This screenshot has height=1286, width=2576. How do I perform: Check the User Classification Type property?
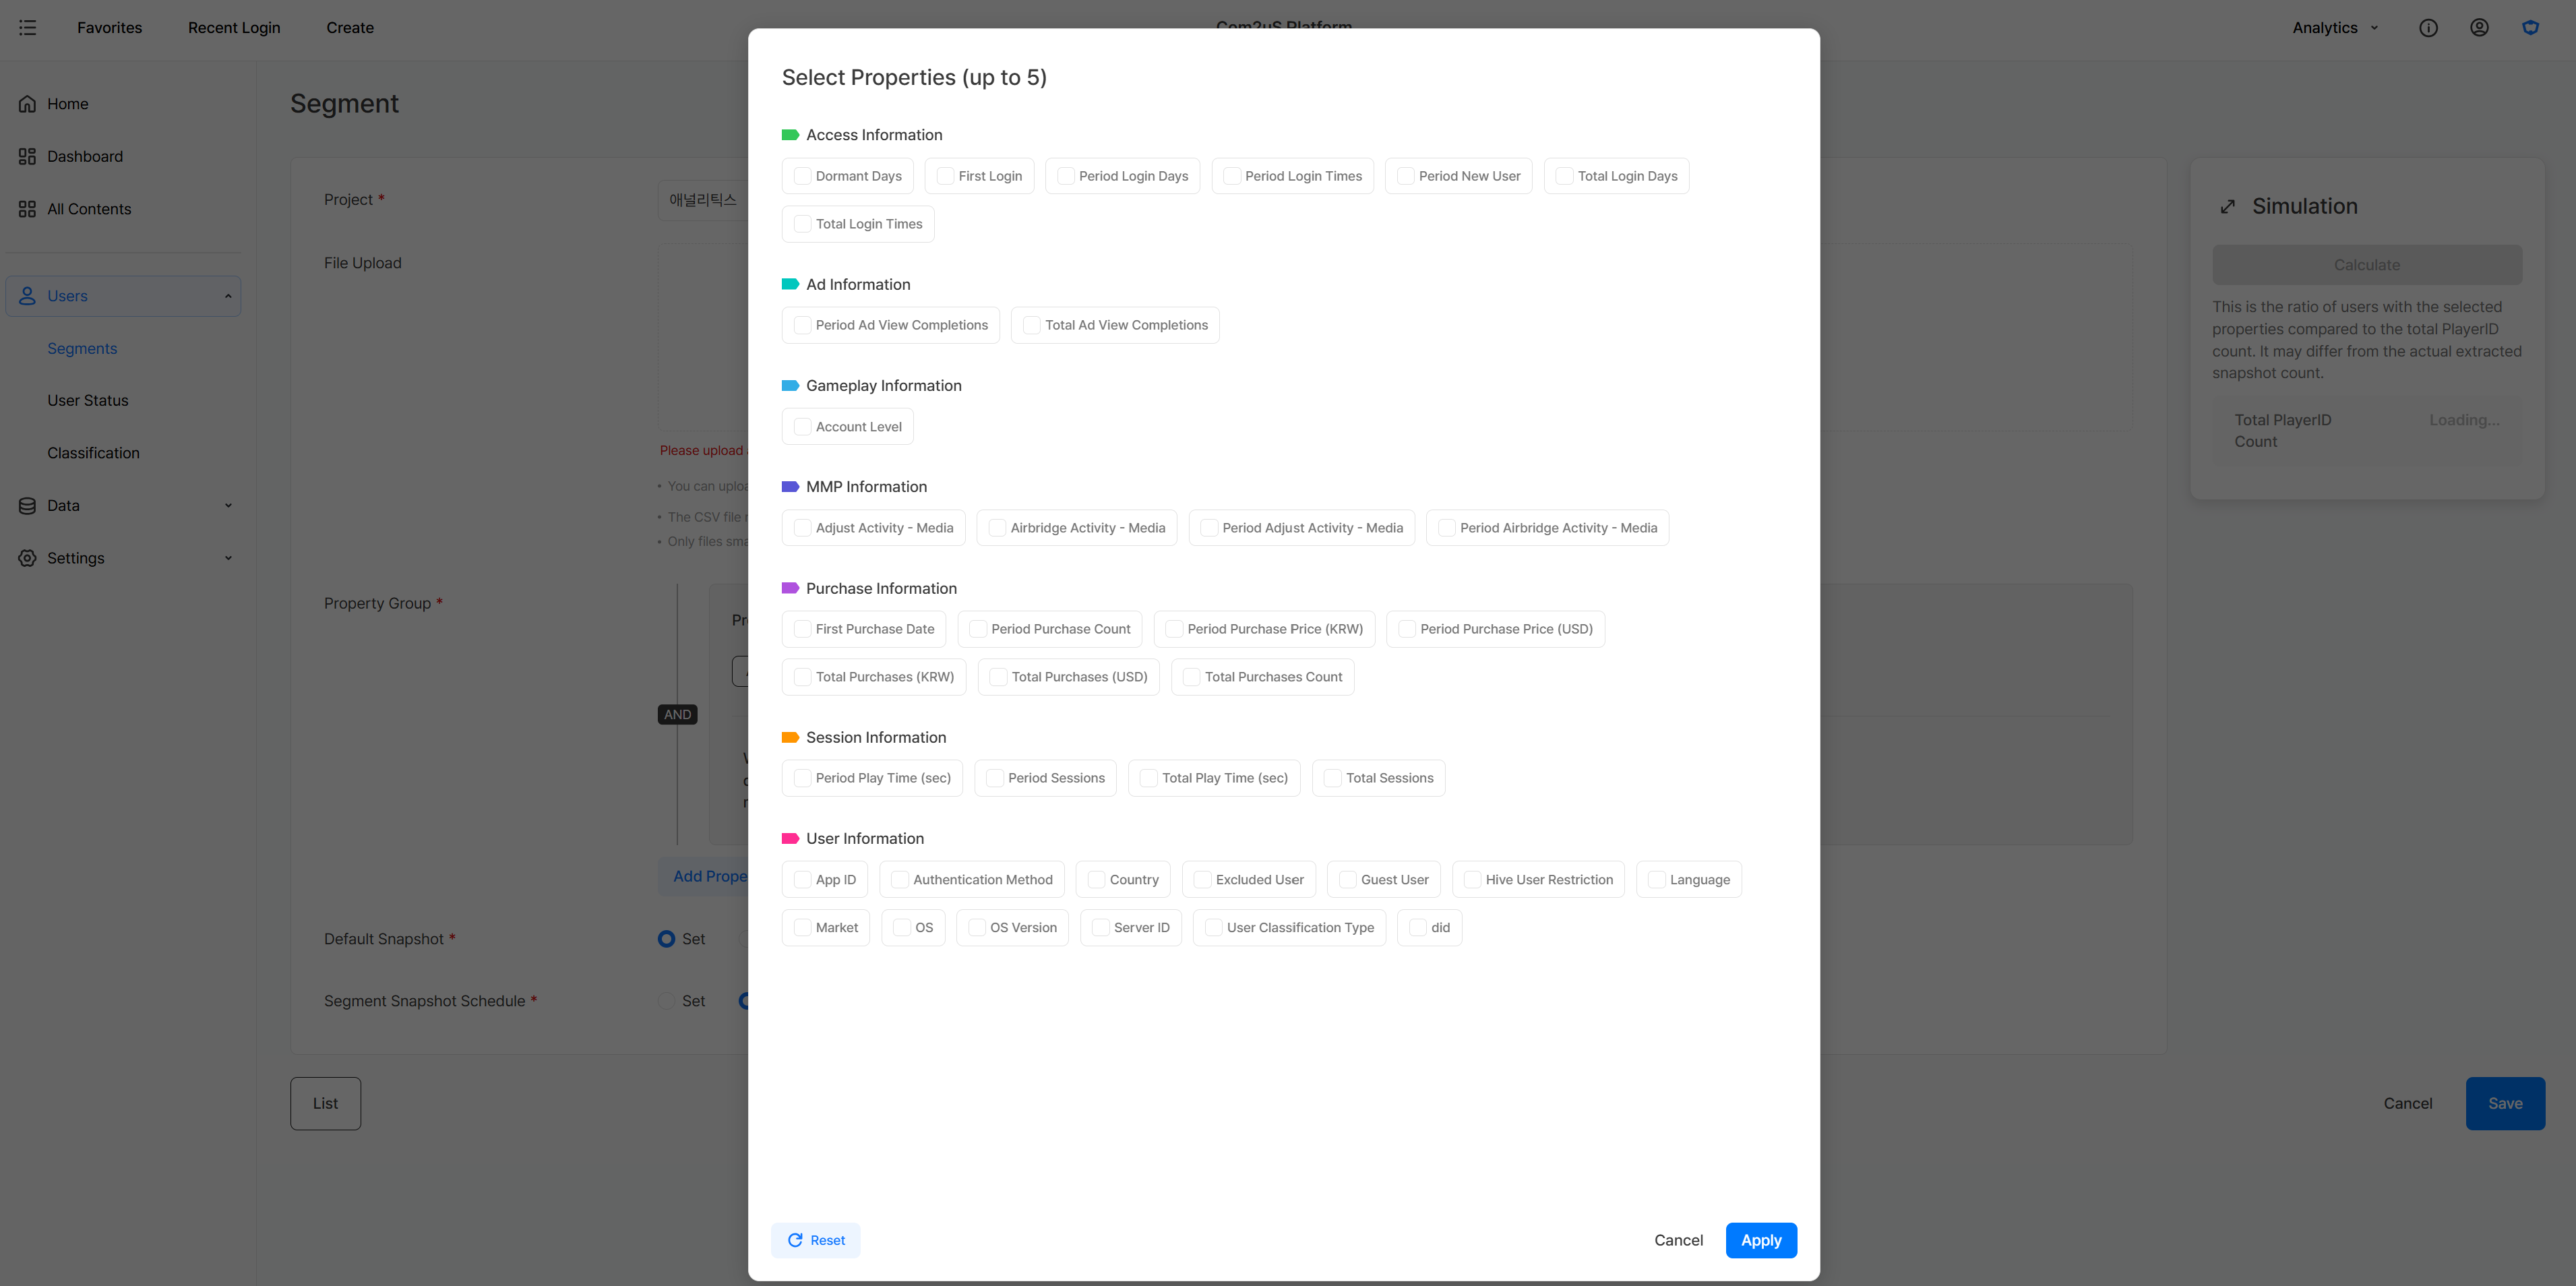point(1213,928)
